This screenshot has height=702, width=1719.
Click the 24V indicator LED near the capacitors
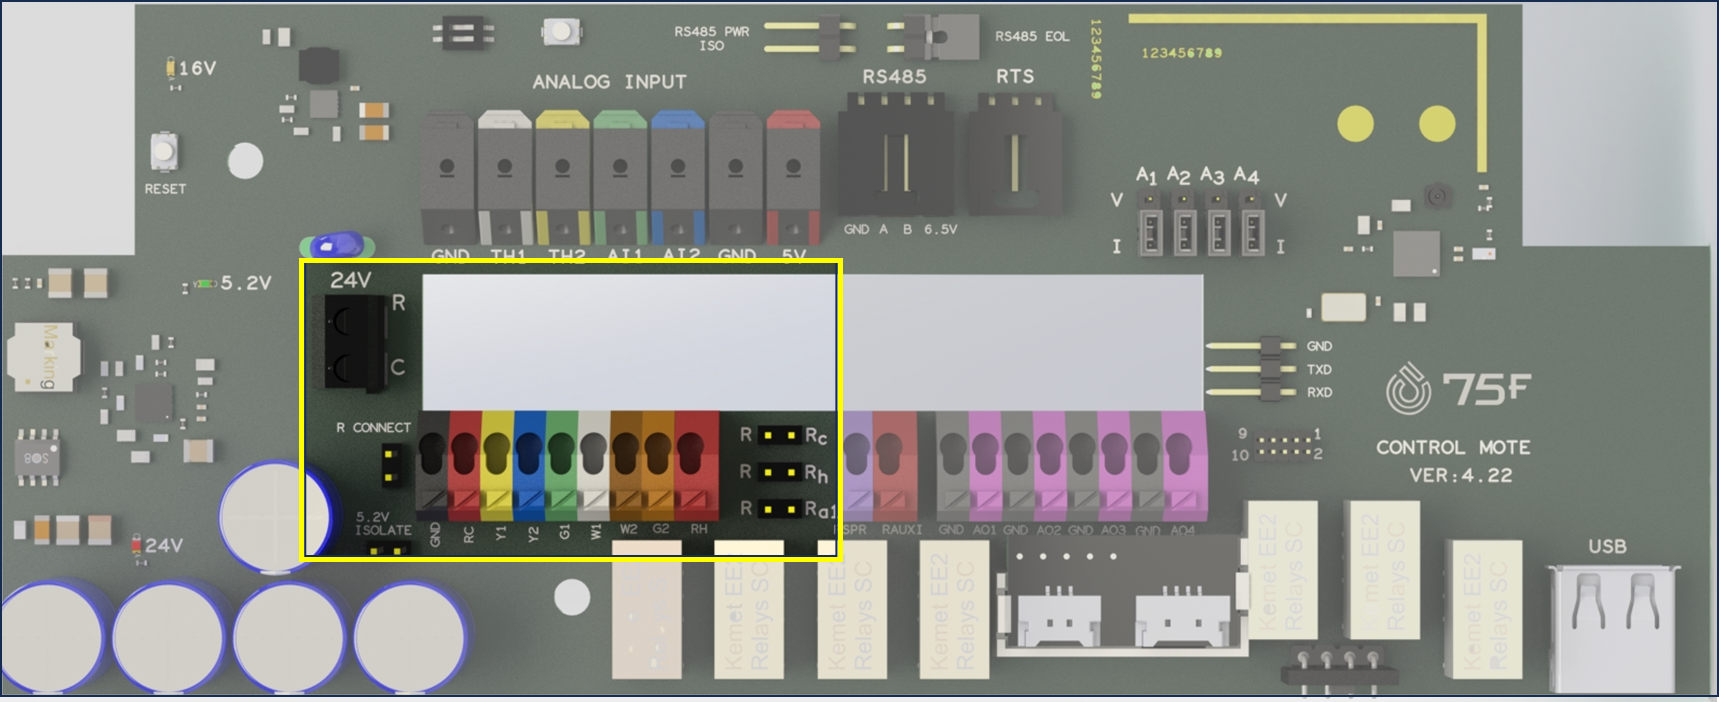(137, 545)
